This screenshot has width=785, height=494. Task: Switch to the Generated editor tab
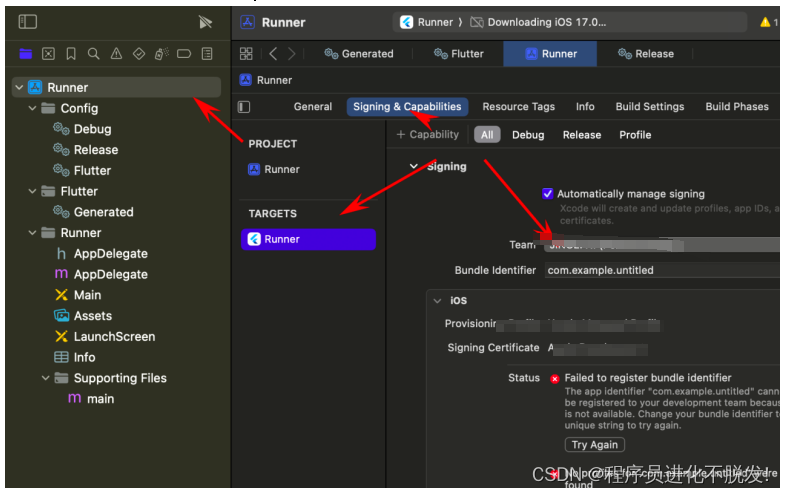[358, 54]
